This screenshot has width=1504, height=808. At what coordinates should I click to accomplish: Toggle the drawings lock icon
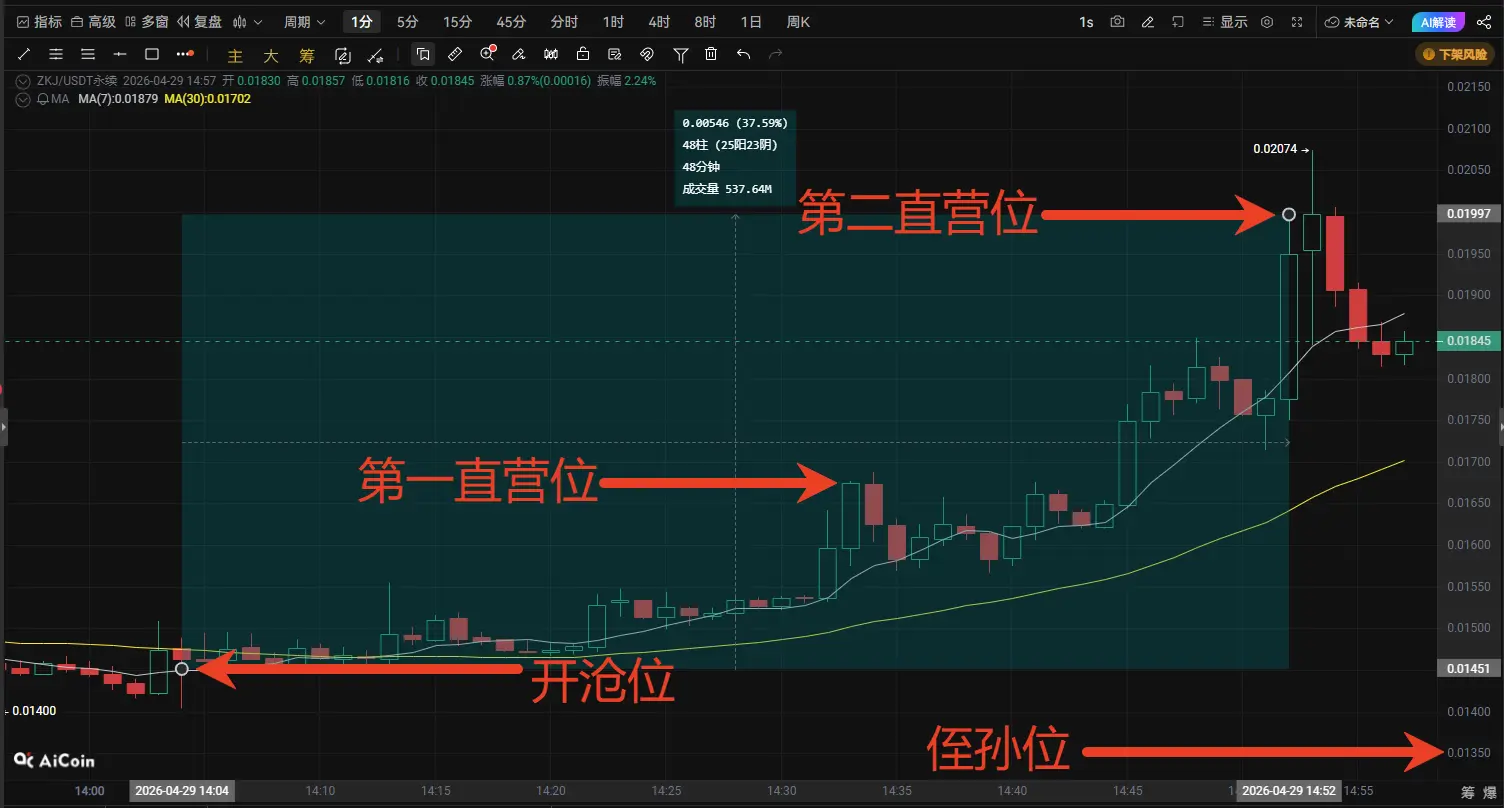tap(583, 54)
